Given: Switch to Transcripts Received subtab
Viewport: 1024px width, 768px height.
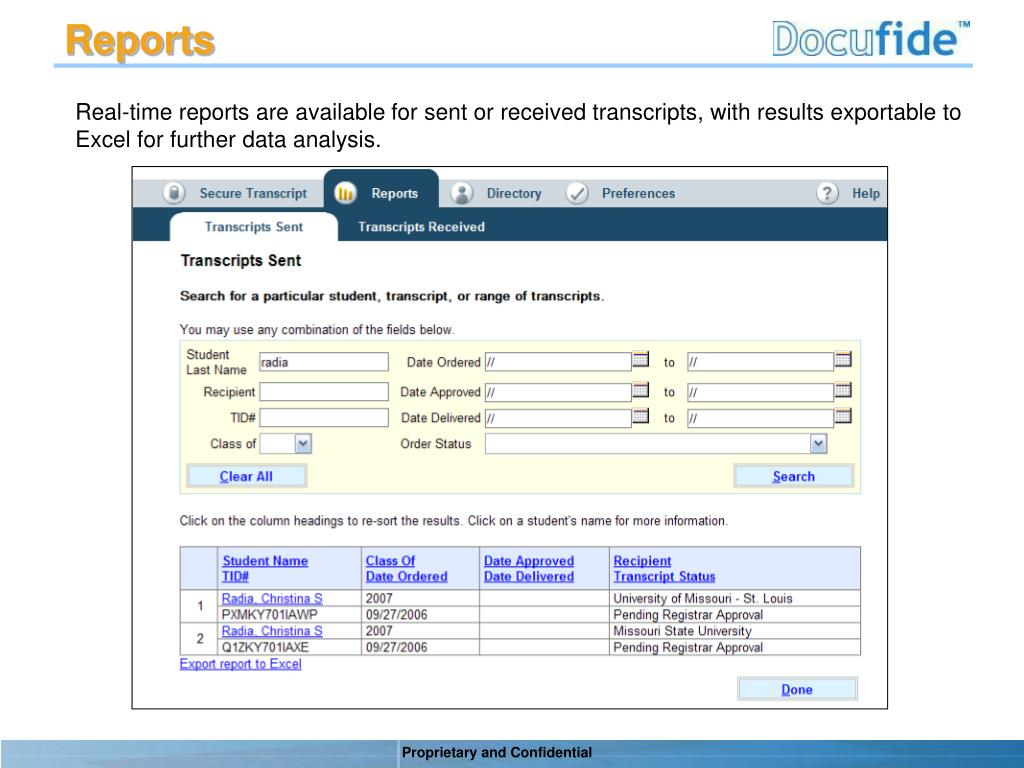Looking at the screenshot, I should (x=421, y=227).
